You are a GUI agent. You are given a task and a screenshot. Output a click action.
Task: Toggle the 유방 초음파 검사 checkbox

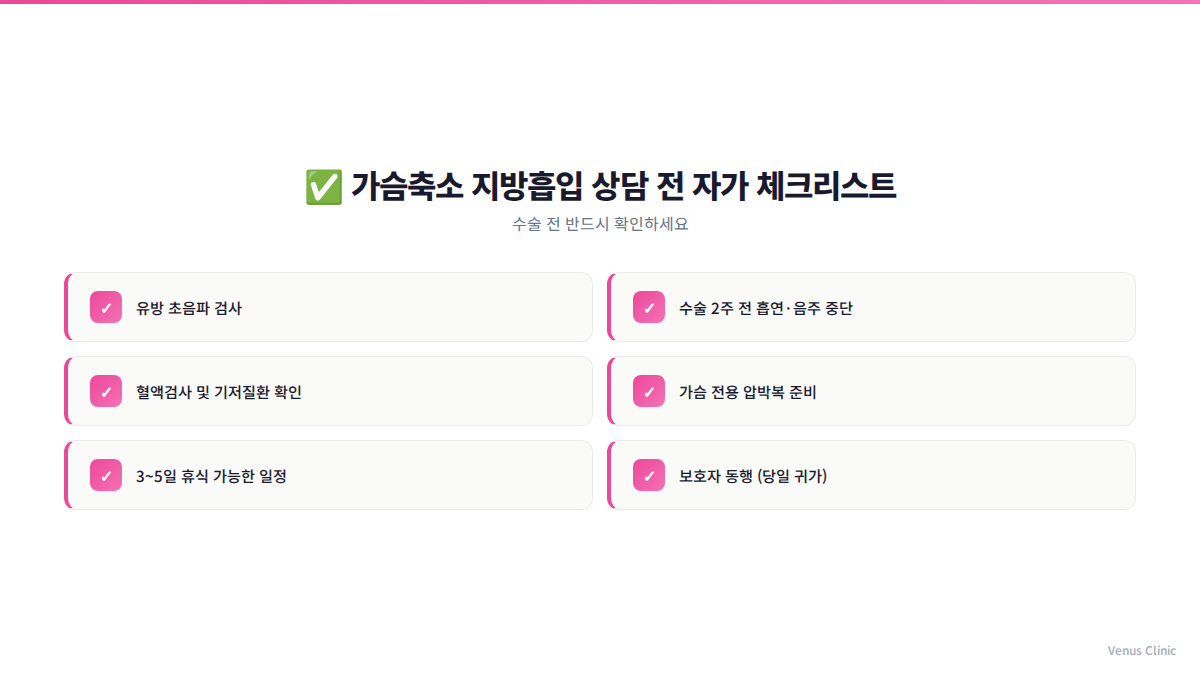(106, 307)
